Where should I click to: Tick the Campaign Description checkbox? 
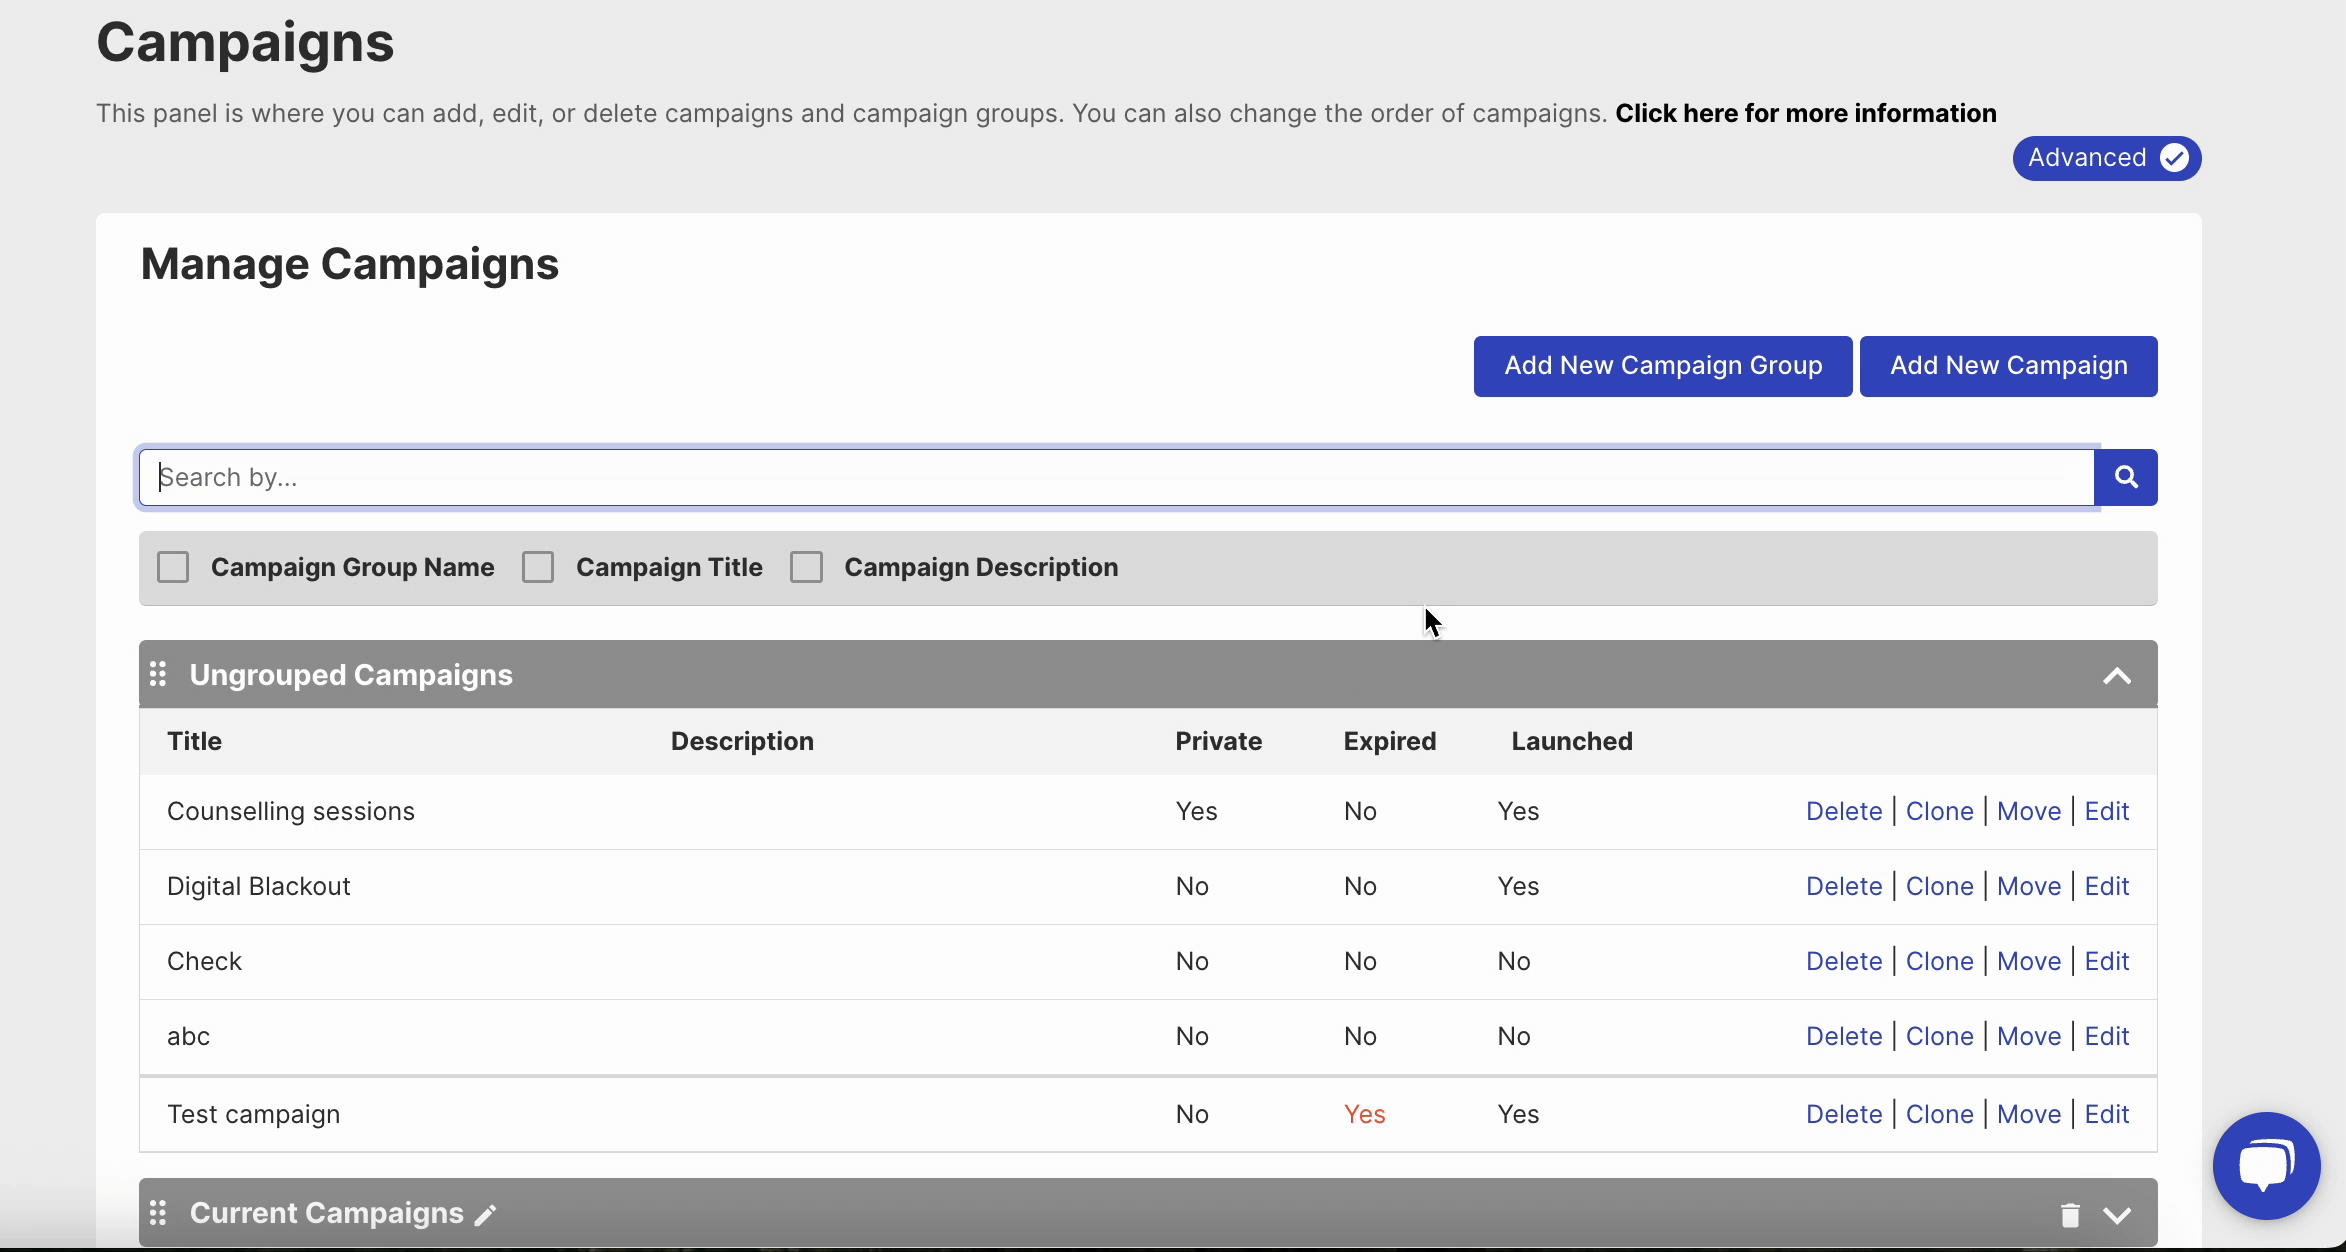pos(806,567)
